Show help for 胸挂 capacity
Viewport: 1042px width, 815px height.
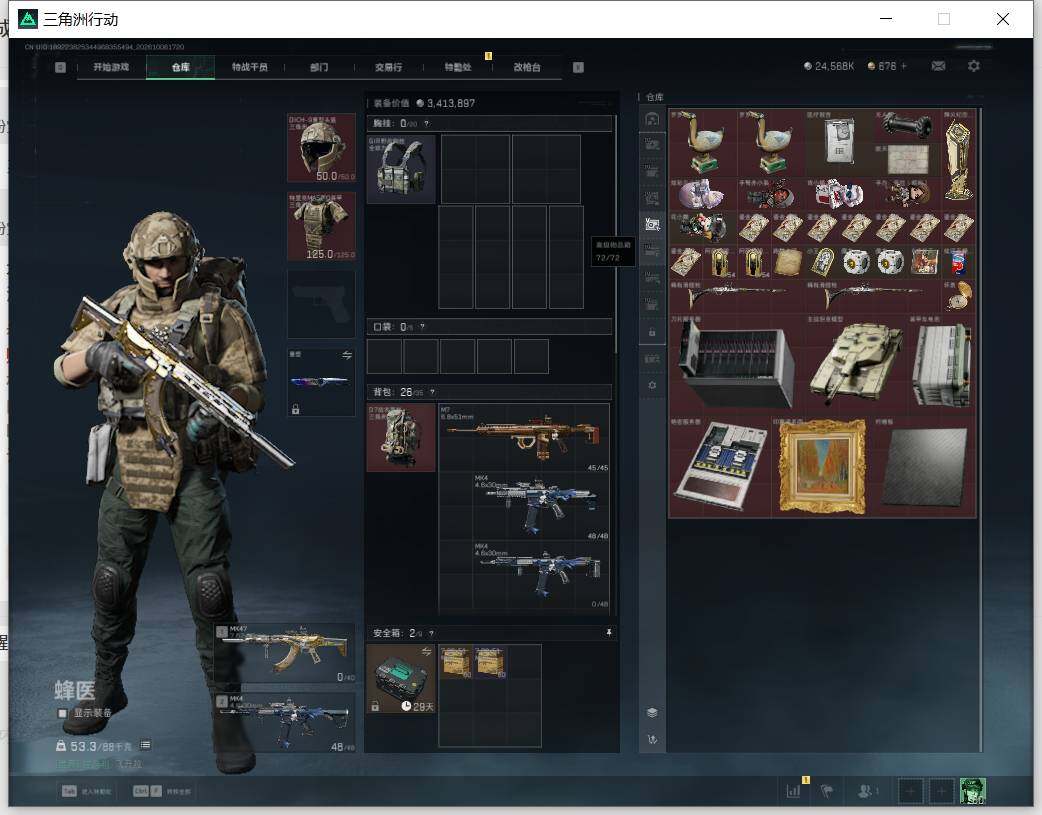pyautogui.click(x=427, y=124)
